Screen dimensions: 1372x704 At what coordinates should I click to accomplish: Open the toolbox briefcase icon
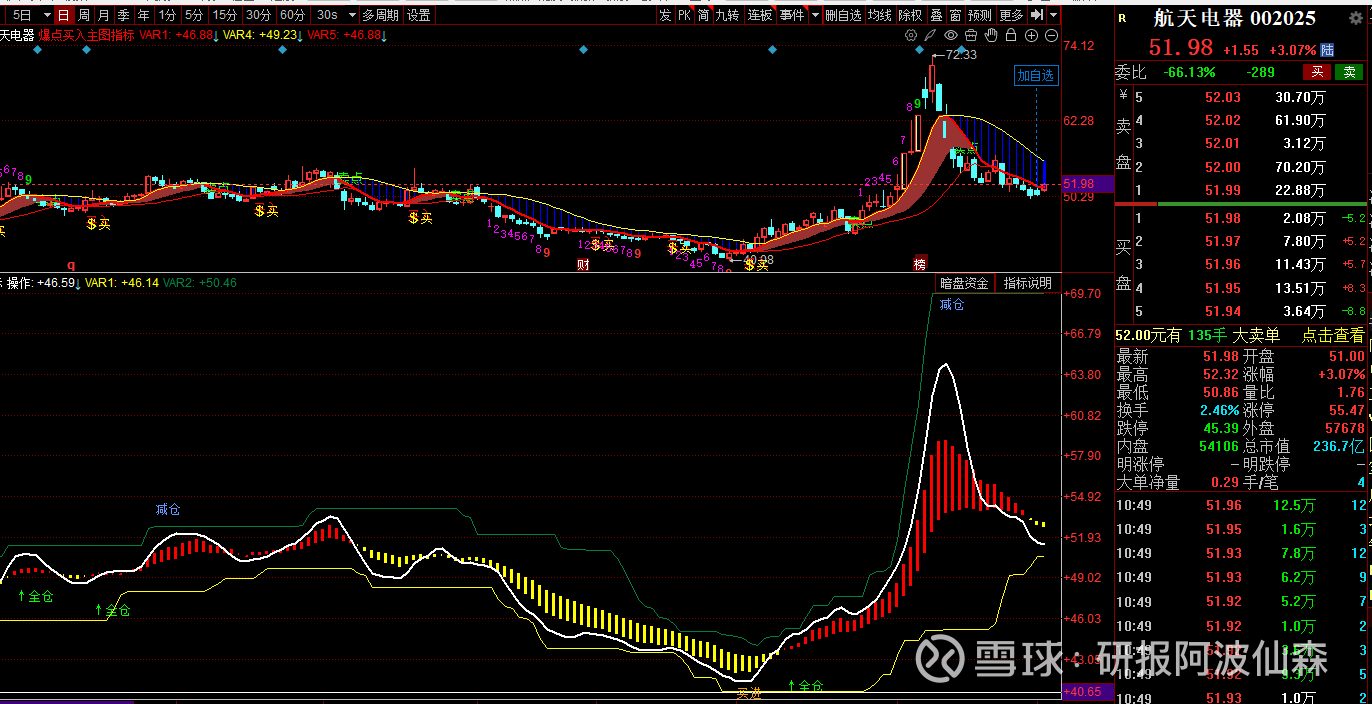pyautogui.click(x=971, y=36)
